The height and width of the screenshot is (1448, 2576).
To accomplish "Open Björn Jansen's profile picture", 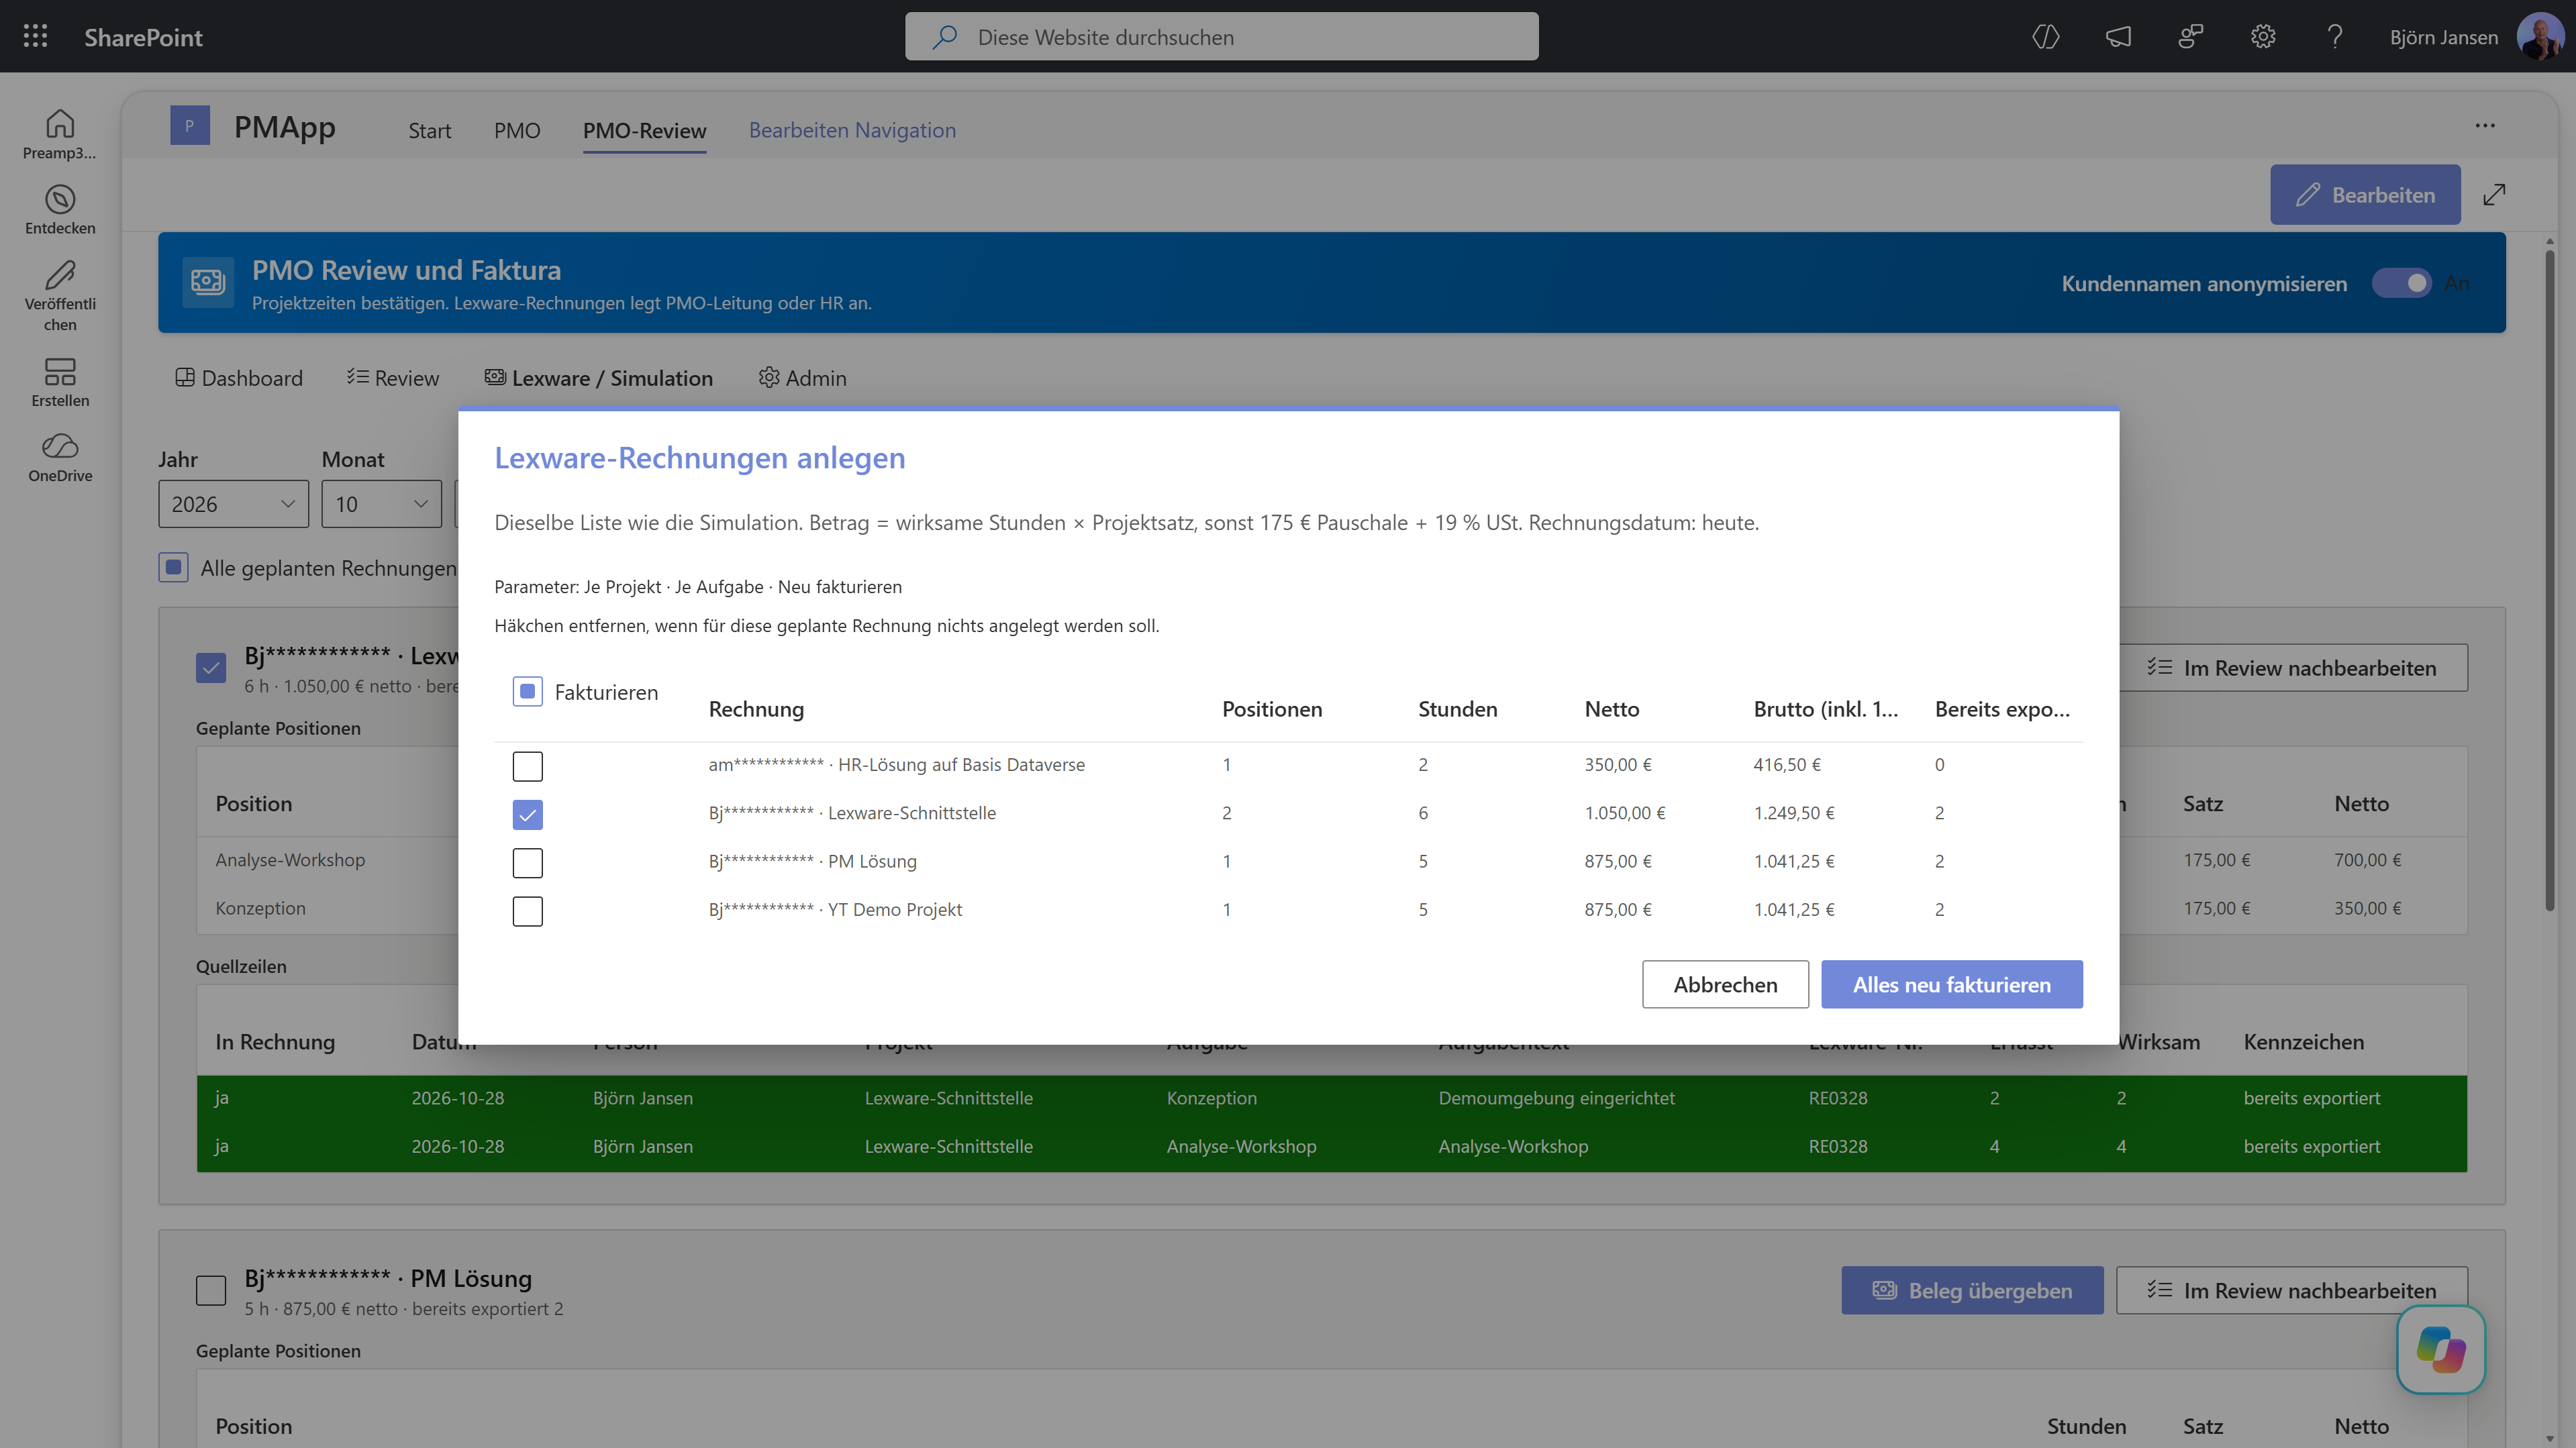I will point(2539,37).
